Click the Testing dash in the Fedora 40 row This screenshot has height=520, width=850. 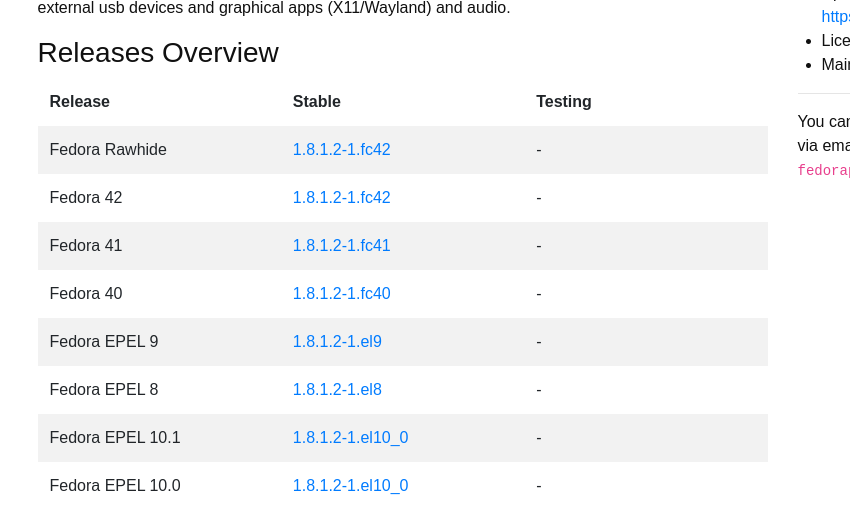539,294
